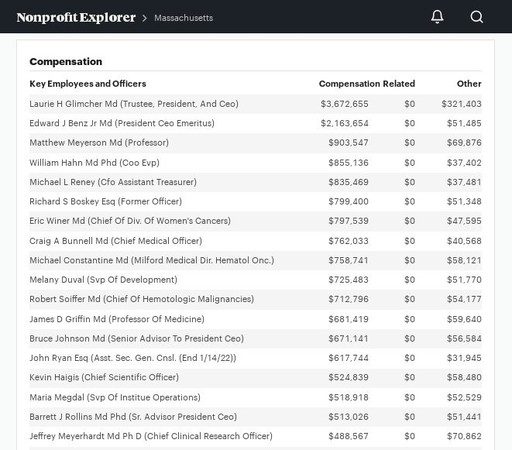Click the Other column header
Image resolution: width=512 pixels, height=450 pixels.
pyautogui.click(x=469, y=84)
